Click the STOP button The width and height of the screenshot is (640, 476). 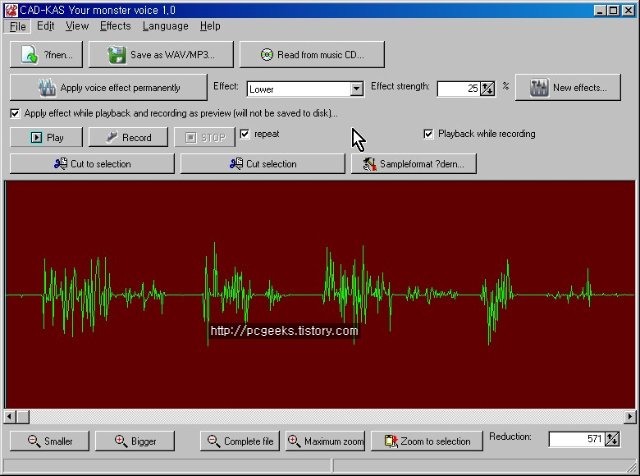[205, 138]
